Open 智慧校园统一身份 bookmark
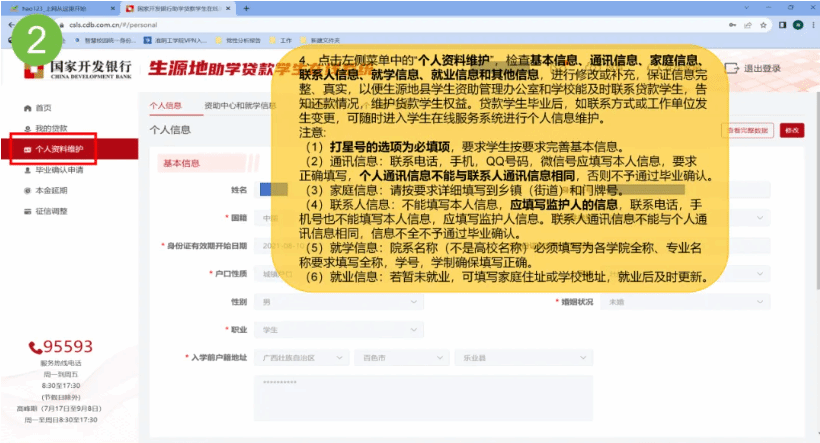Image resolution: width=820 pixels, height=443 pixels. [x=105, y=40]
